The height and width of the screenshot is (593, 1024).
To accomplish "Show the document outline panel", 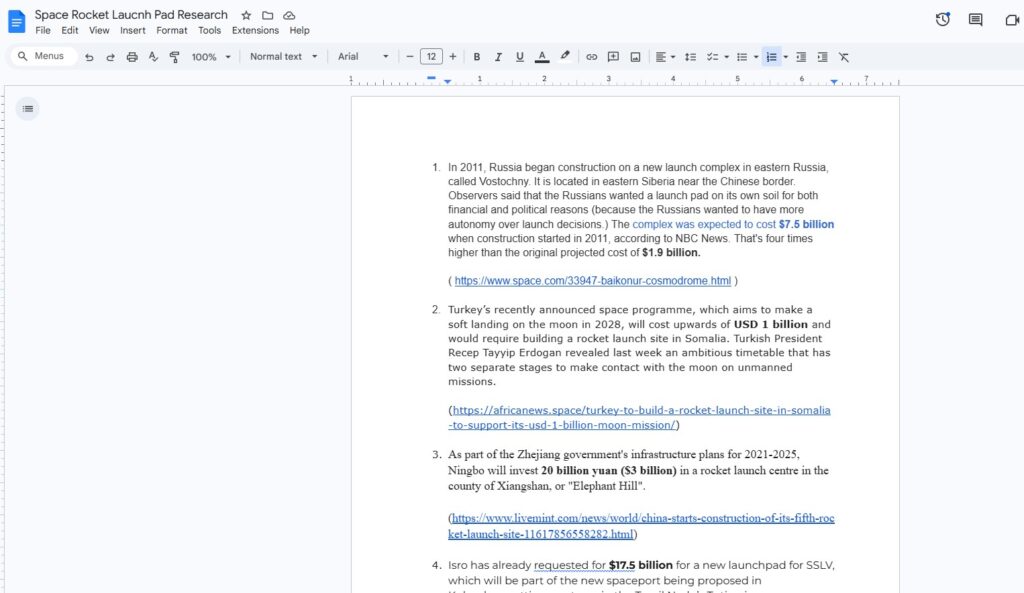I will (x=27, y=108).
